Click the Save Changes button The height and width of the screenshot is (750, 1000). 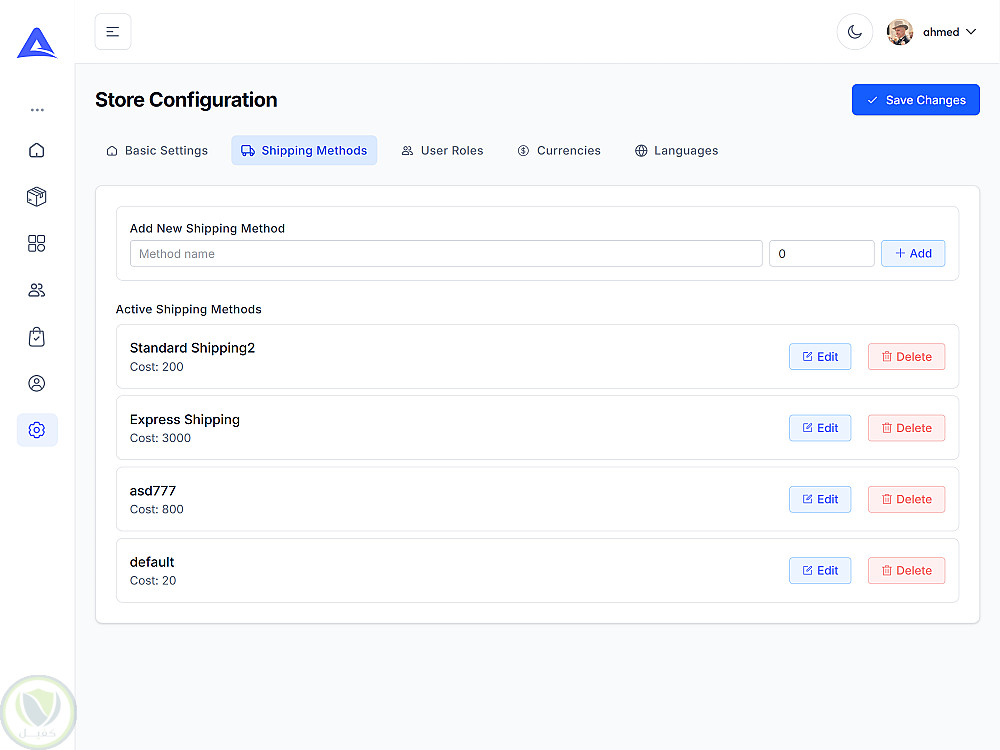pyautogui.click(x=915, y=100)
